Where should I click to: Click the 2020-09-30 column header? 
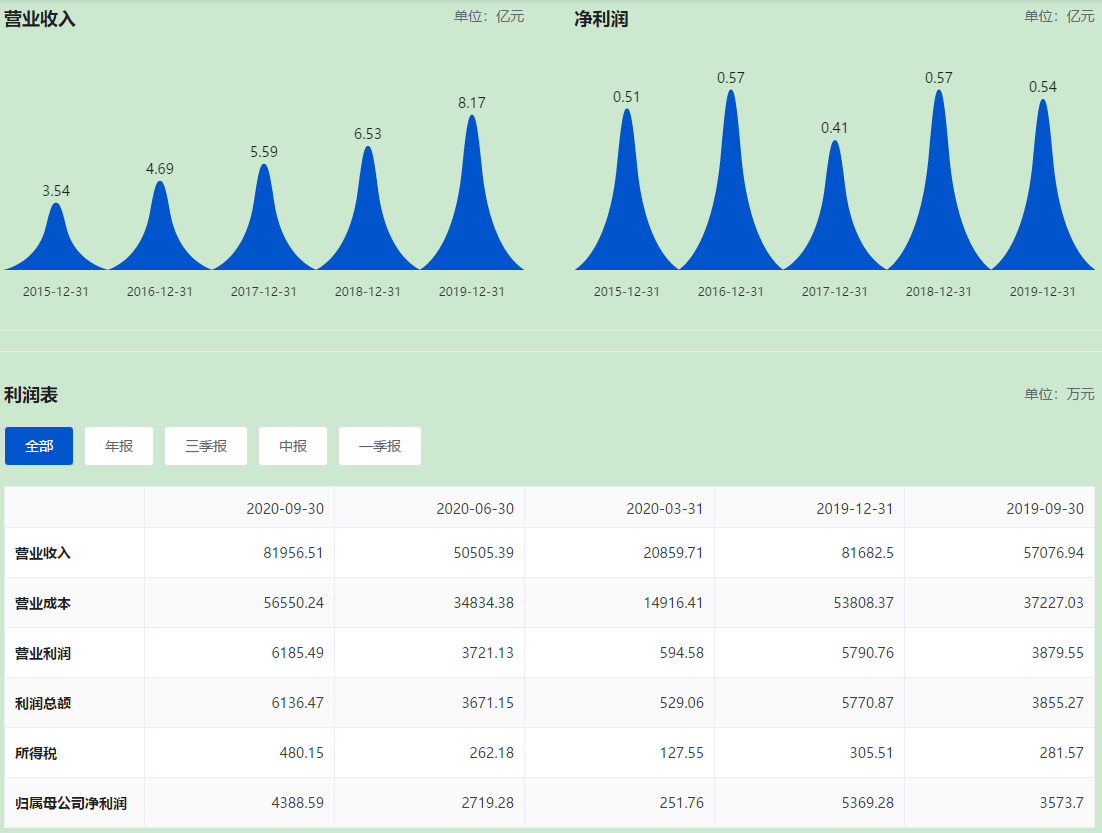click(285, 508)
